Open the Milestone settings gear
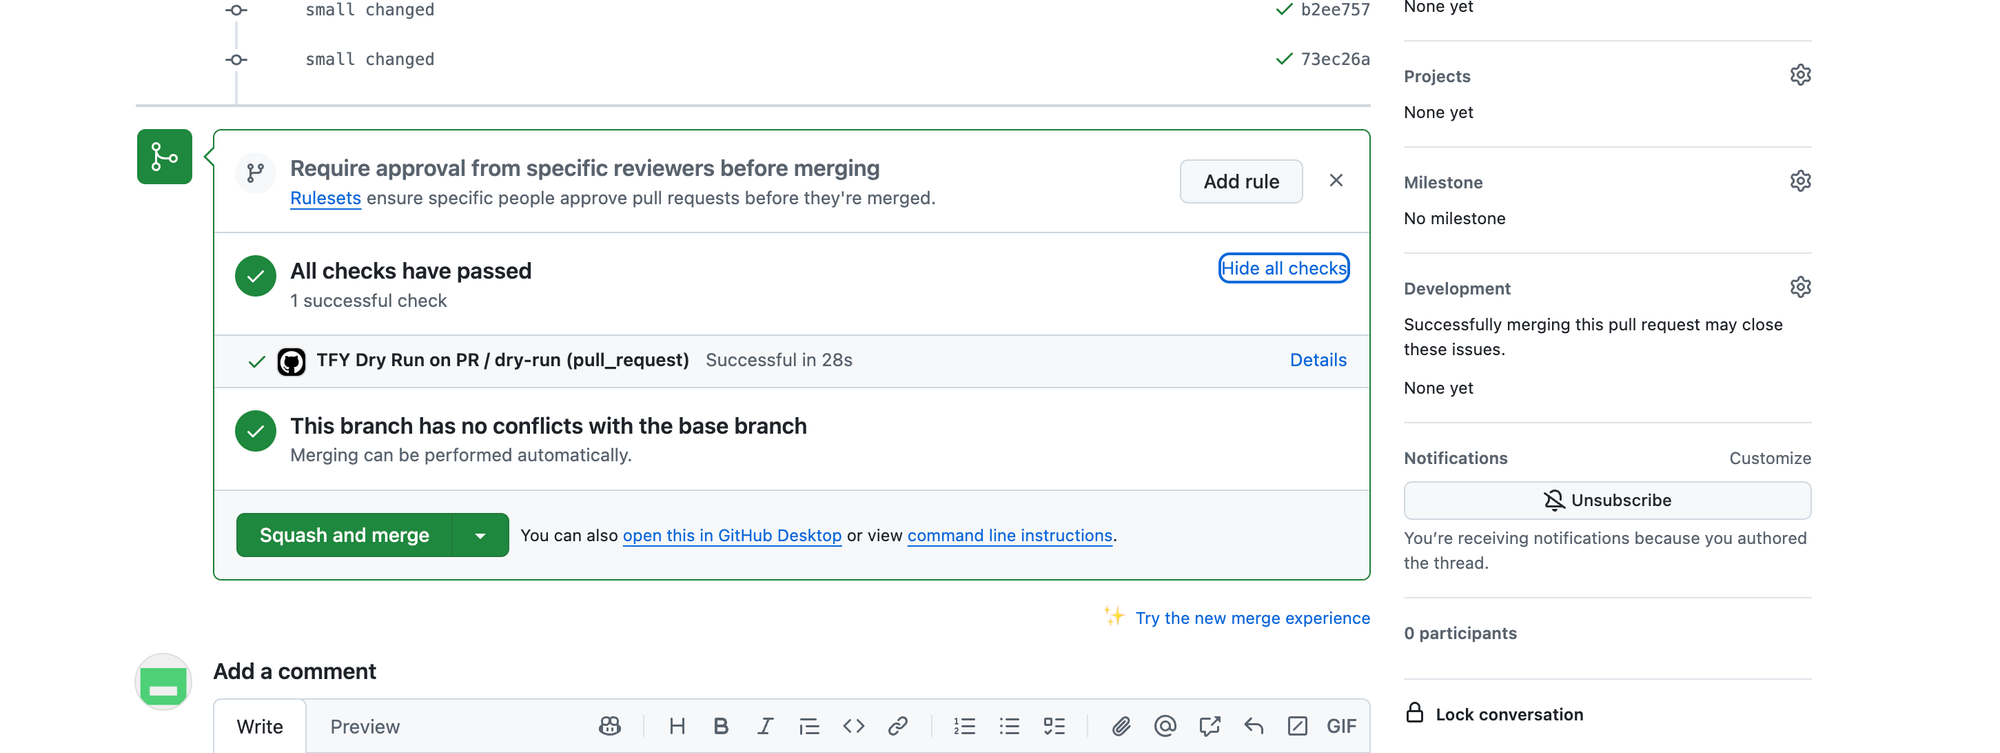The image size is (2000, 753). 1800,181
